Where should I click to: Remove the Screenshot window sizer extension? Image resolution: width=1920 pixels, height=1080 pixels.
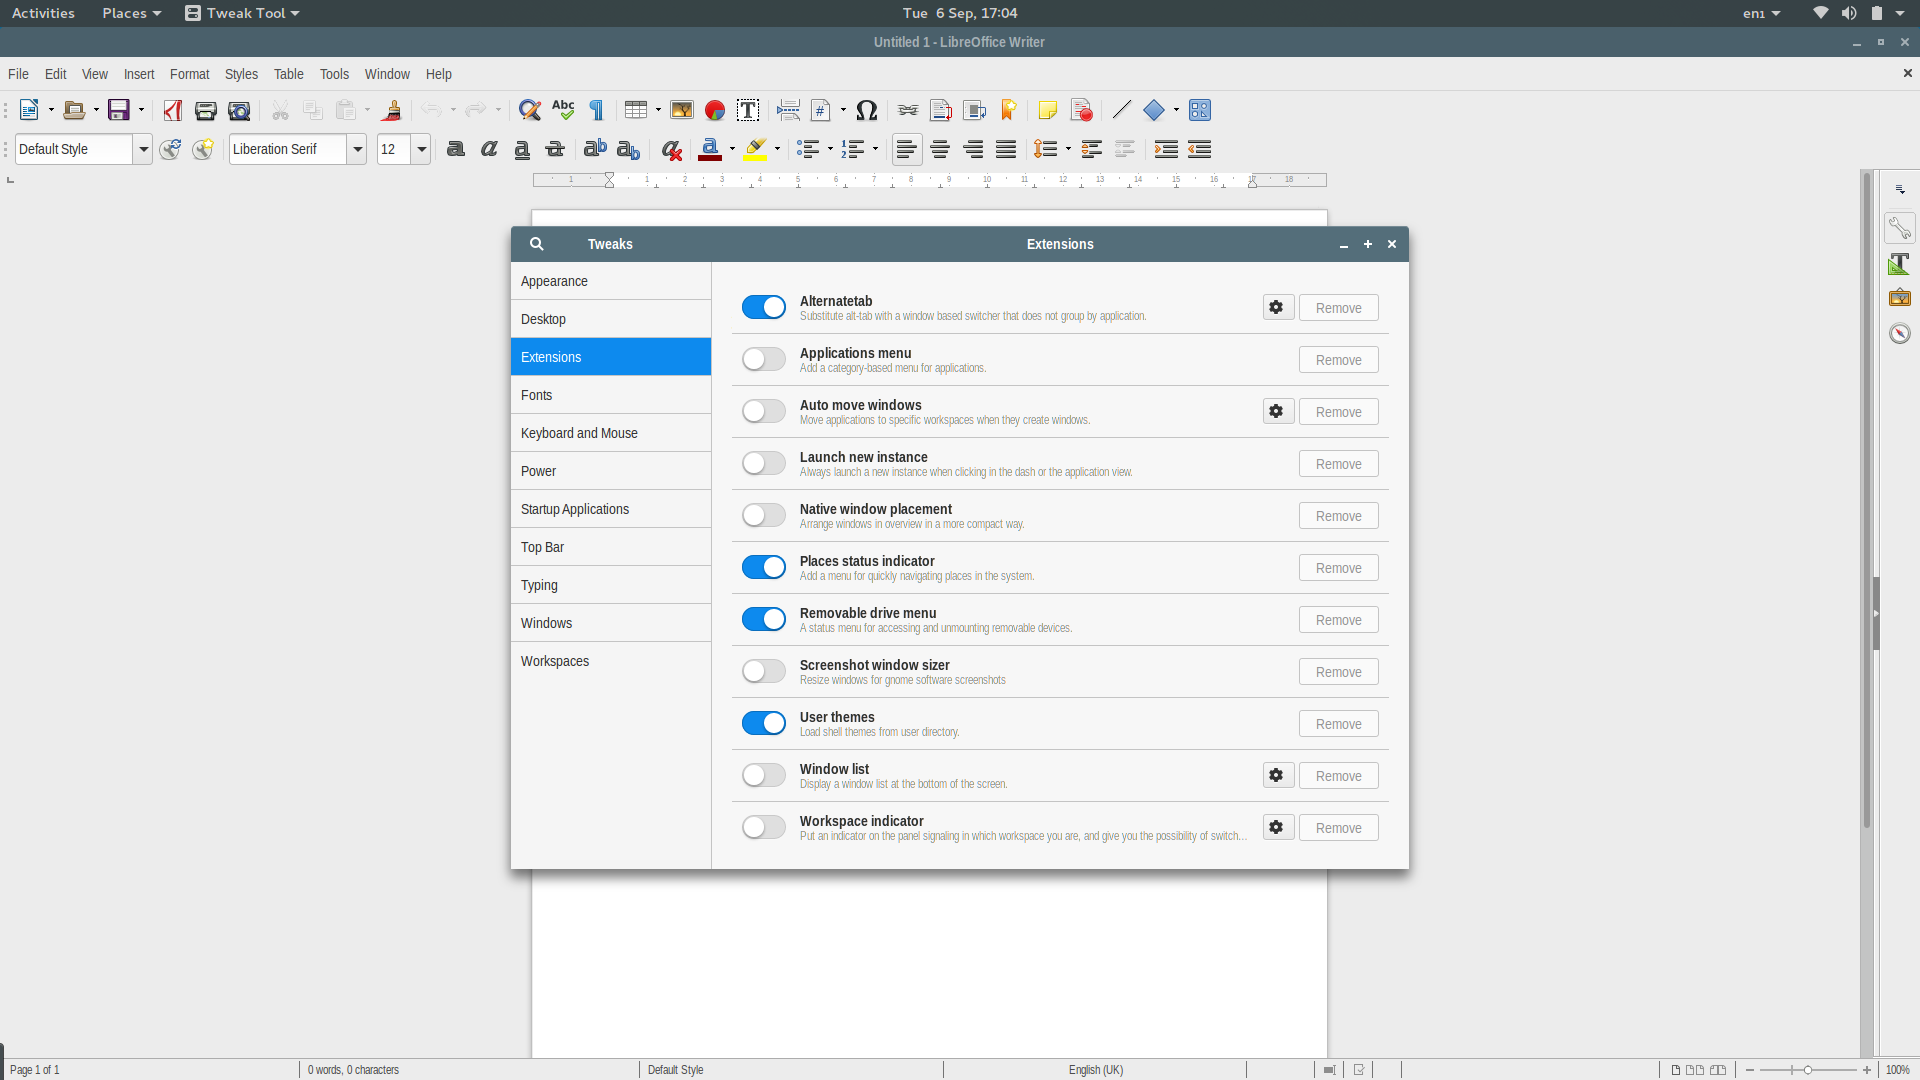click(x=1338, y=671)
